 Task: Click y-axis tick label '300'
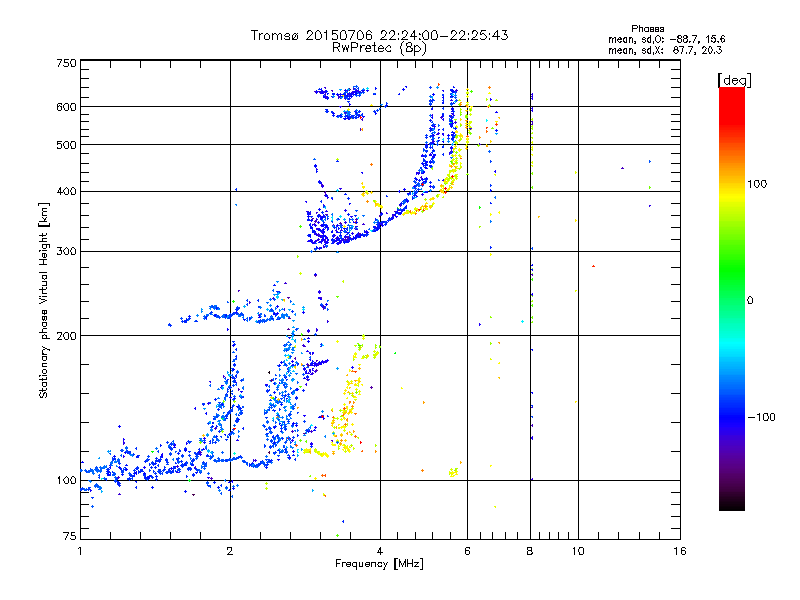[x=67, y=252]
